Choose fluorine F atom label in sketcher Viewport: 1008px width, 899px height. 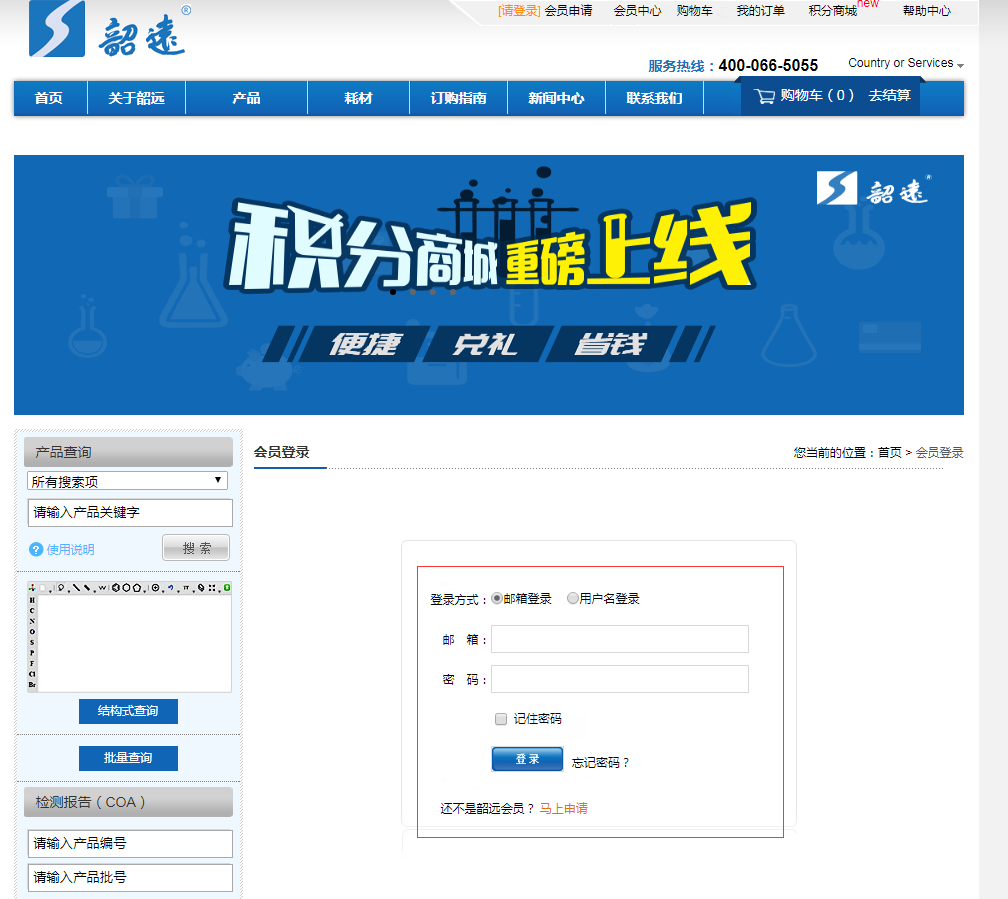tap(32, 663)
